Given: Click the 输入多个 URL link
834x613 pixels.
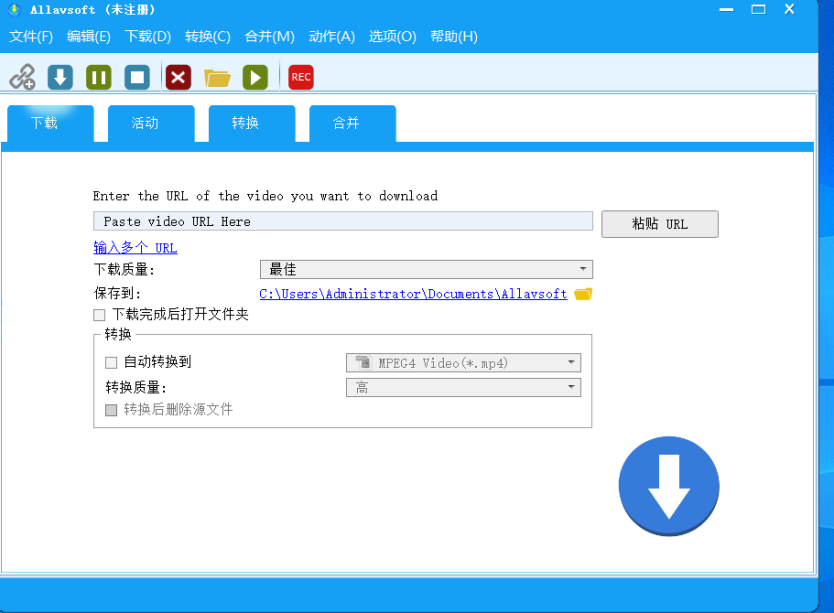Looking at the screenshot, I should (136, 247).
